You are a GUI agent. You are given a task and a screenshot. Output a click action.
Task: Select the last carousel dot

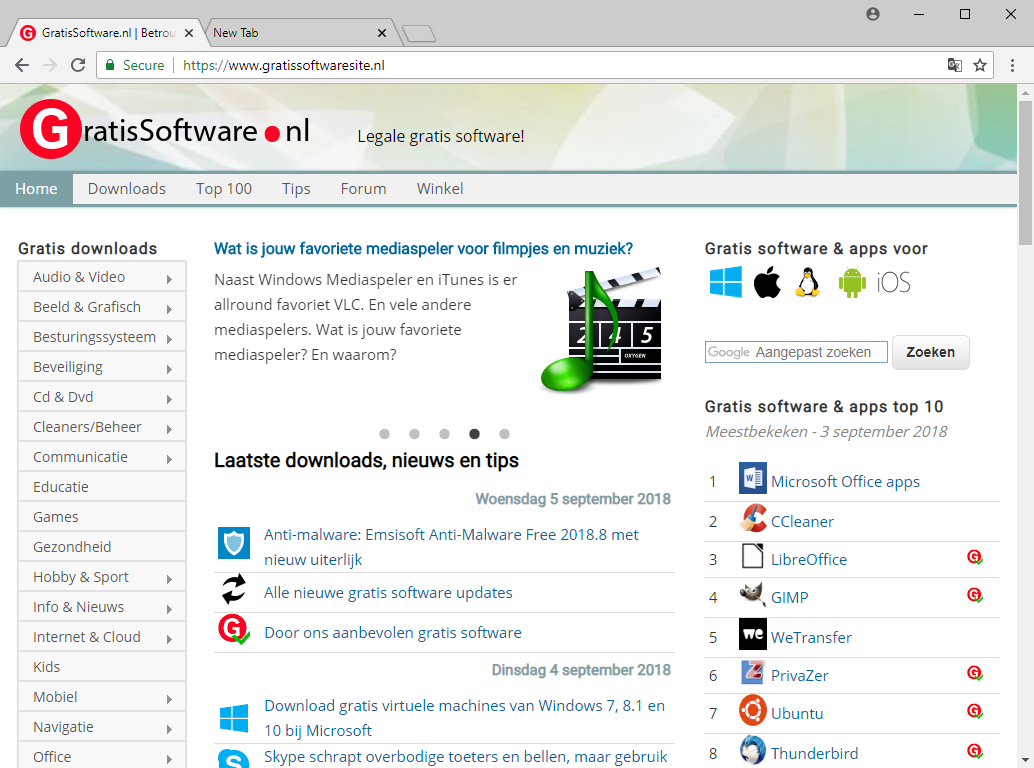click(504, 434)
